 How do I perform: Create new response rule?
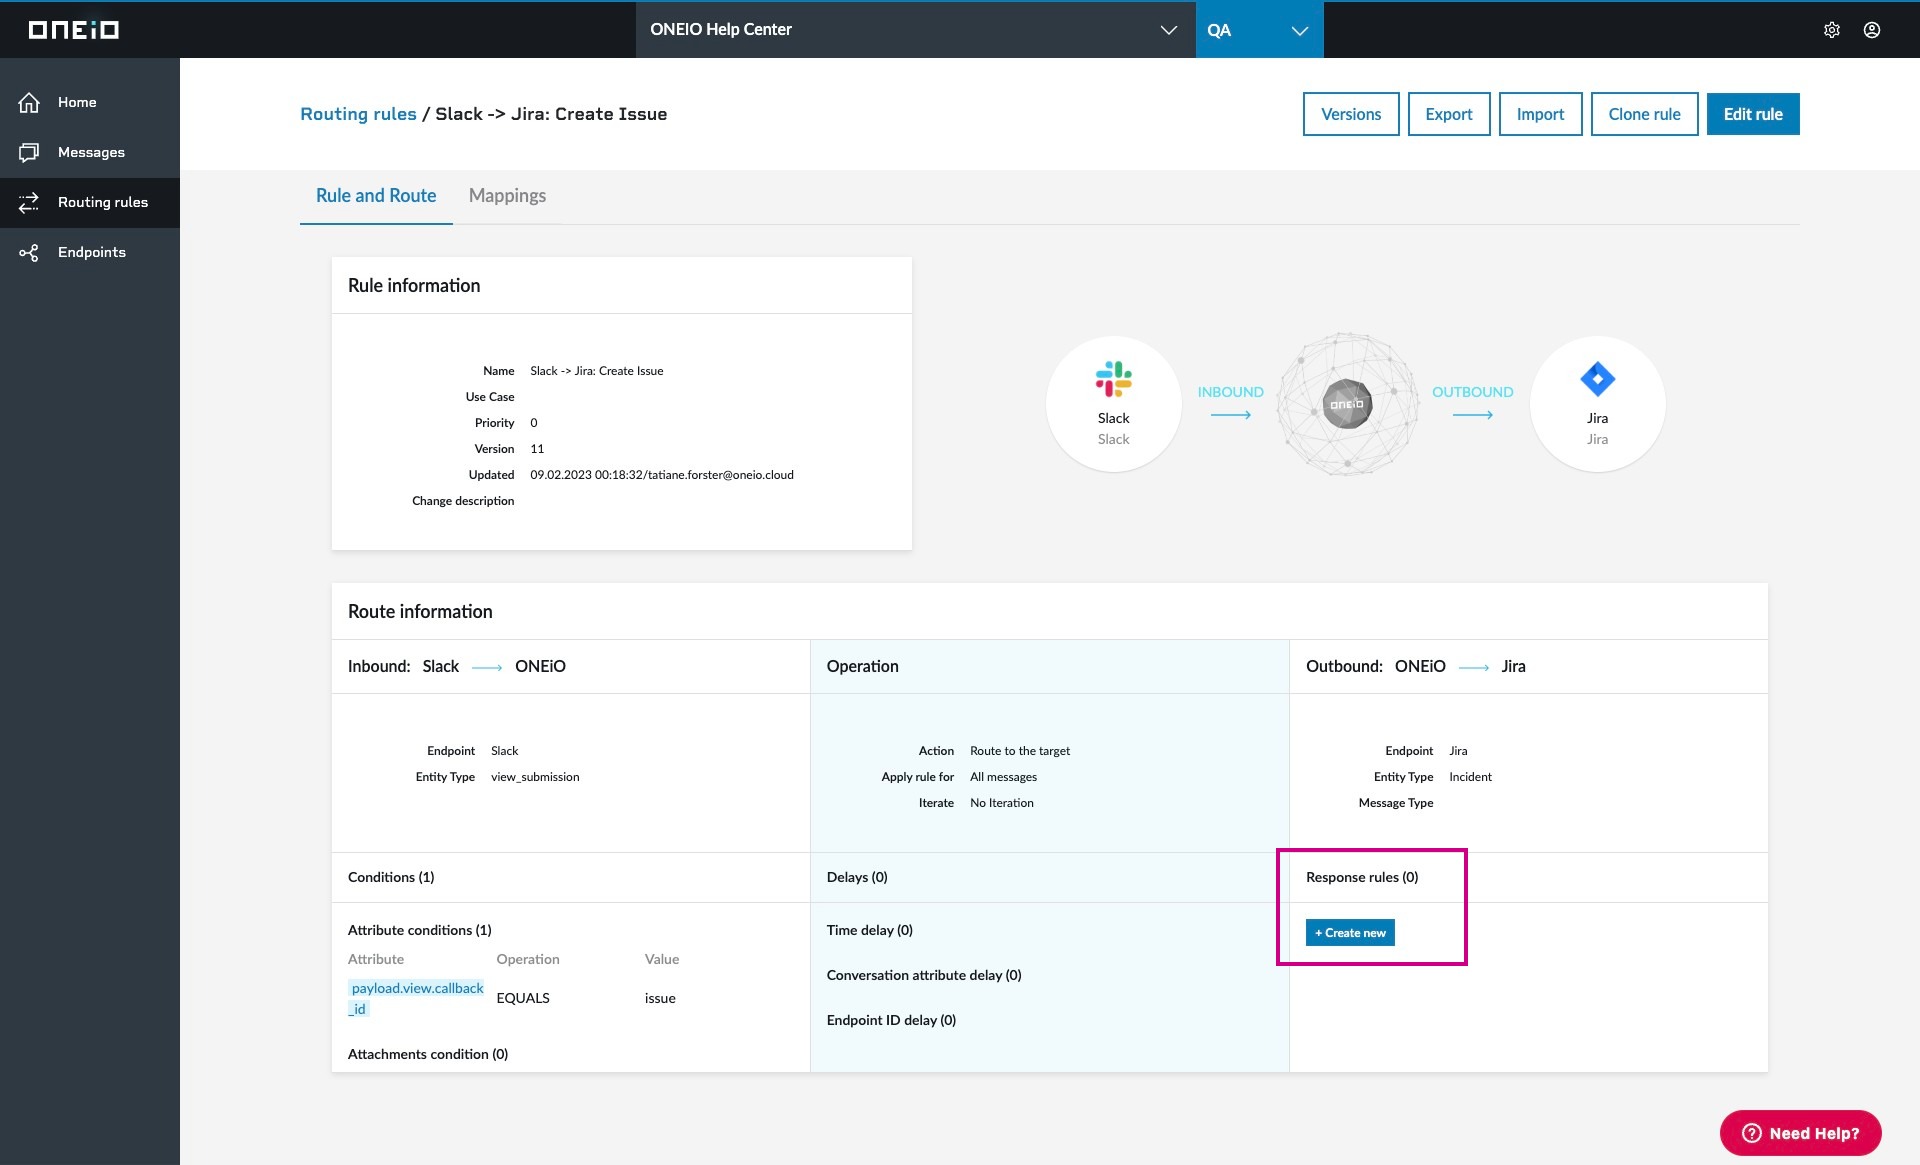pos(1349,933)
